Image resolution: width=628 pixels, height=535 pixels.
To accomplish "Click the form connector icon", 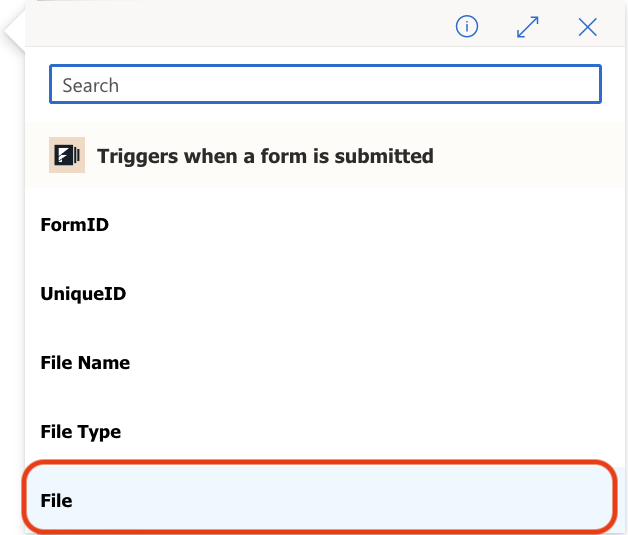I will coord(67,156).
